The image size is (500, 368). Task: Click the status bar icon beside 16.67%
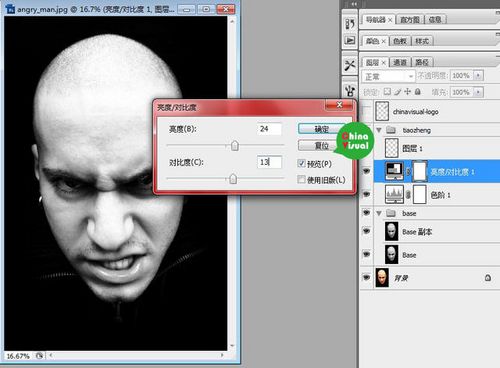[39, 356]
